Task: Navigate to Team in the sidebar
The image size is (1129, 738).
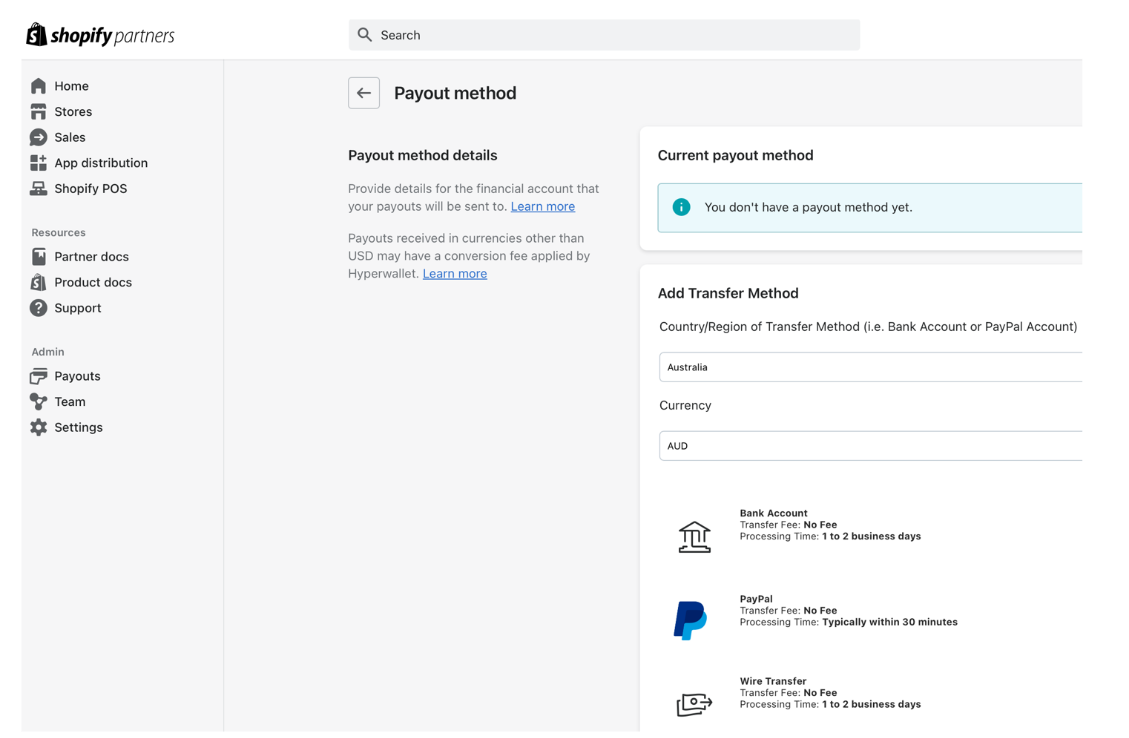Action: 70,402
